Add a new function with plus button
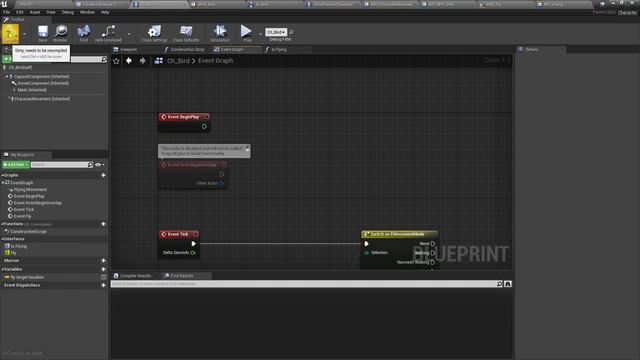This screenshot has height=360, width=640. pos(103,224)
